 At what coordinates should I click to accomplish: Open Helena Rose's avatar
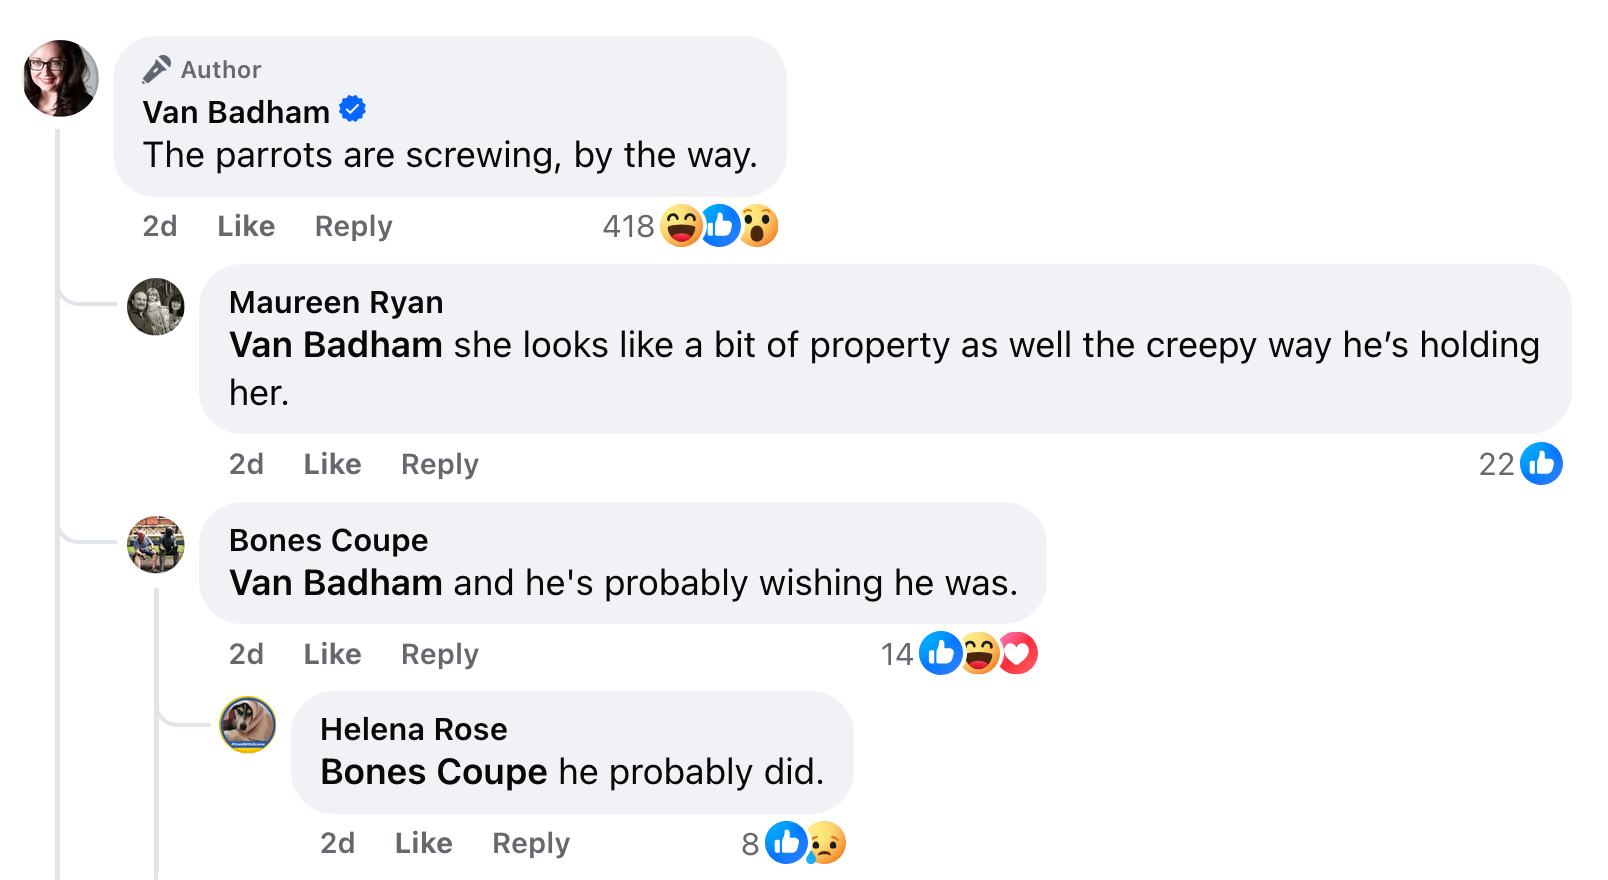point(248,725)
